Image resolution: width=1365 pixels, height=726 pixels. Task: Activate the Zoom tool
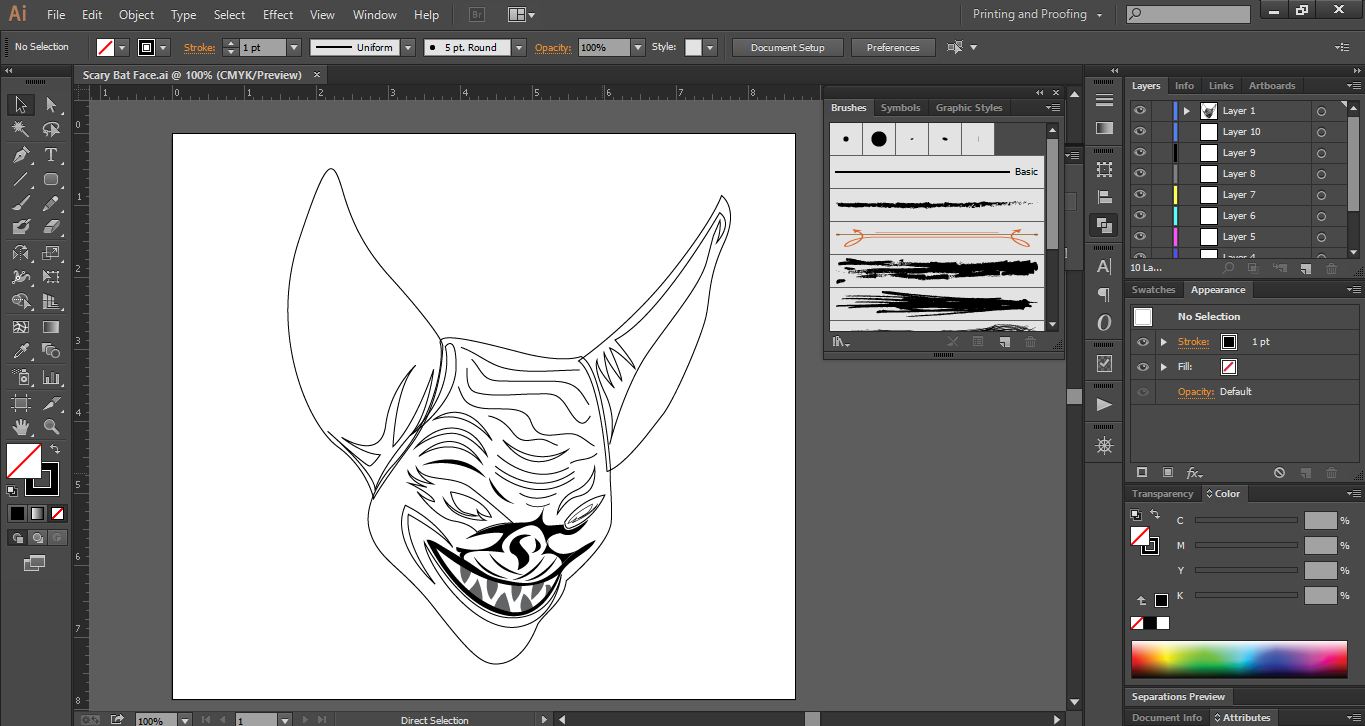click(51, 427)
